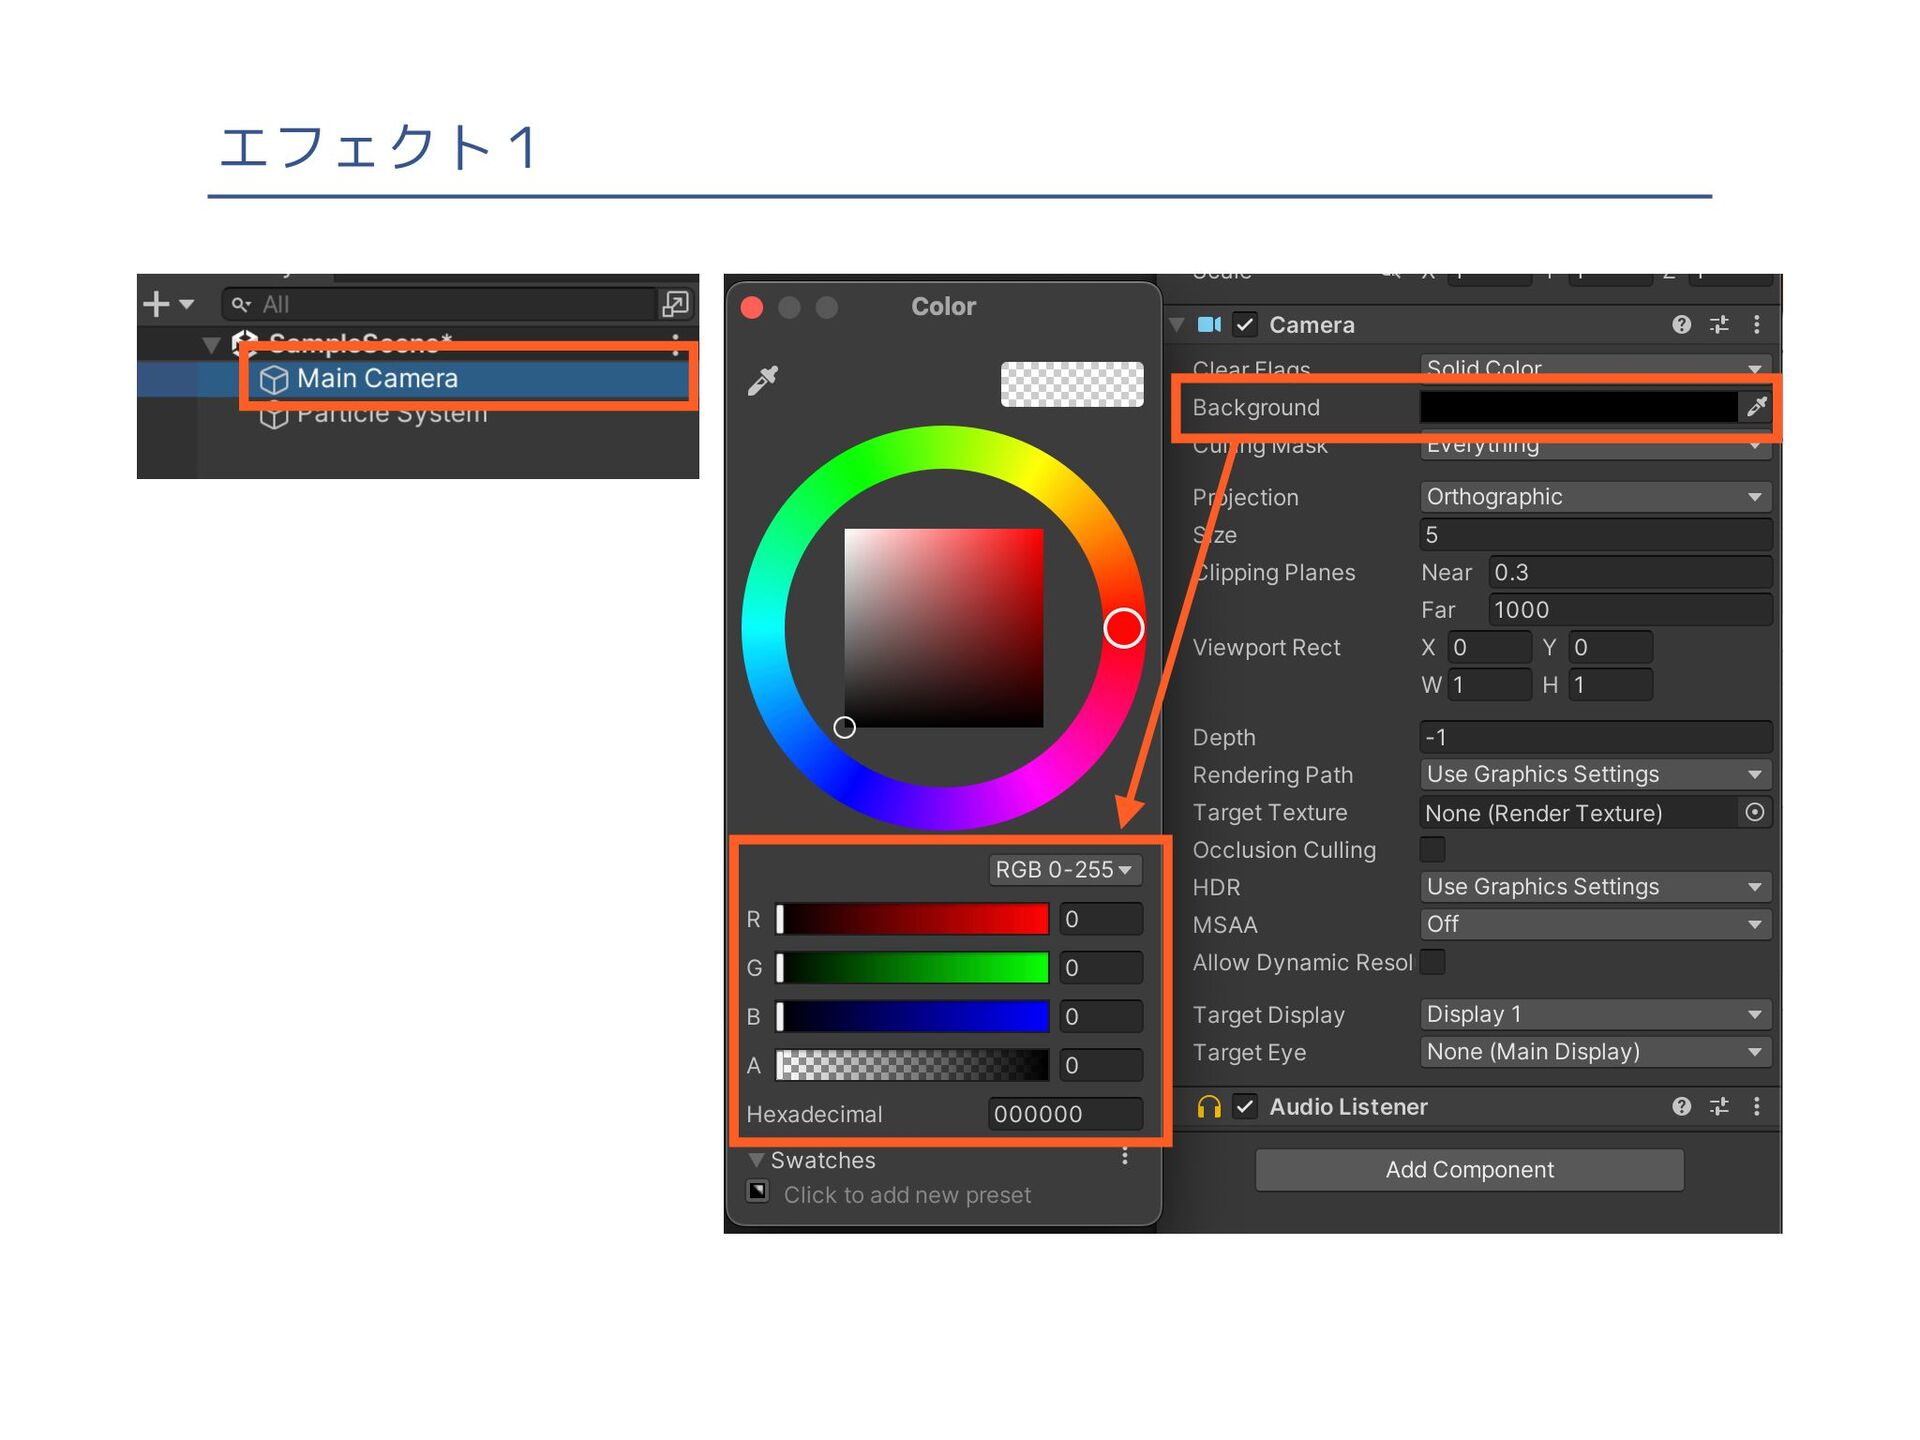Open Camera component preset settings icon
This screenshot has height=1440, width=1920.
coord(1719,325)
